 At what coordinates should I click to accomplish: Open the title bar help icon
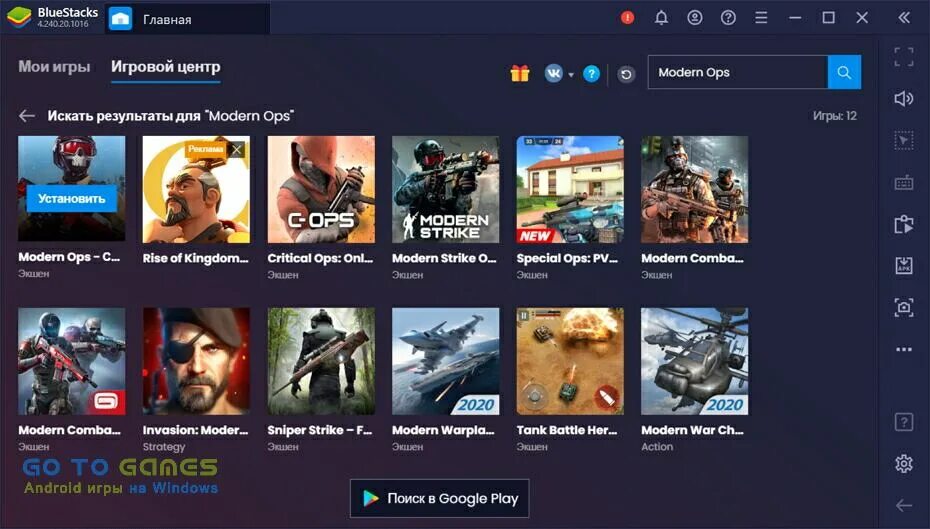point(728,18)
